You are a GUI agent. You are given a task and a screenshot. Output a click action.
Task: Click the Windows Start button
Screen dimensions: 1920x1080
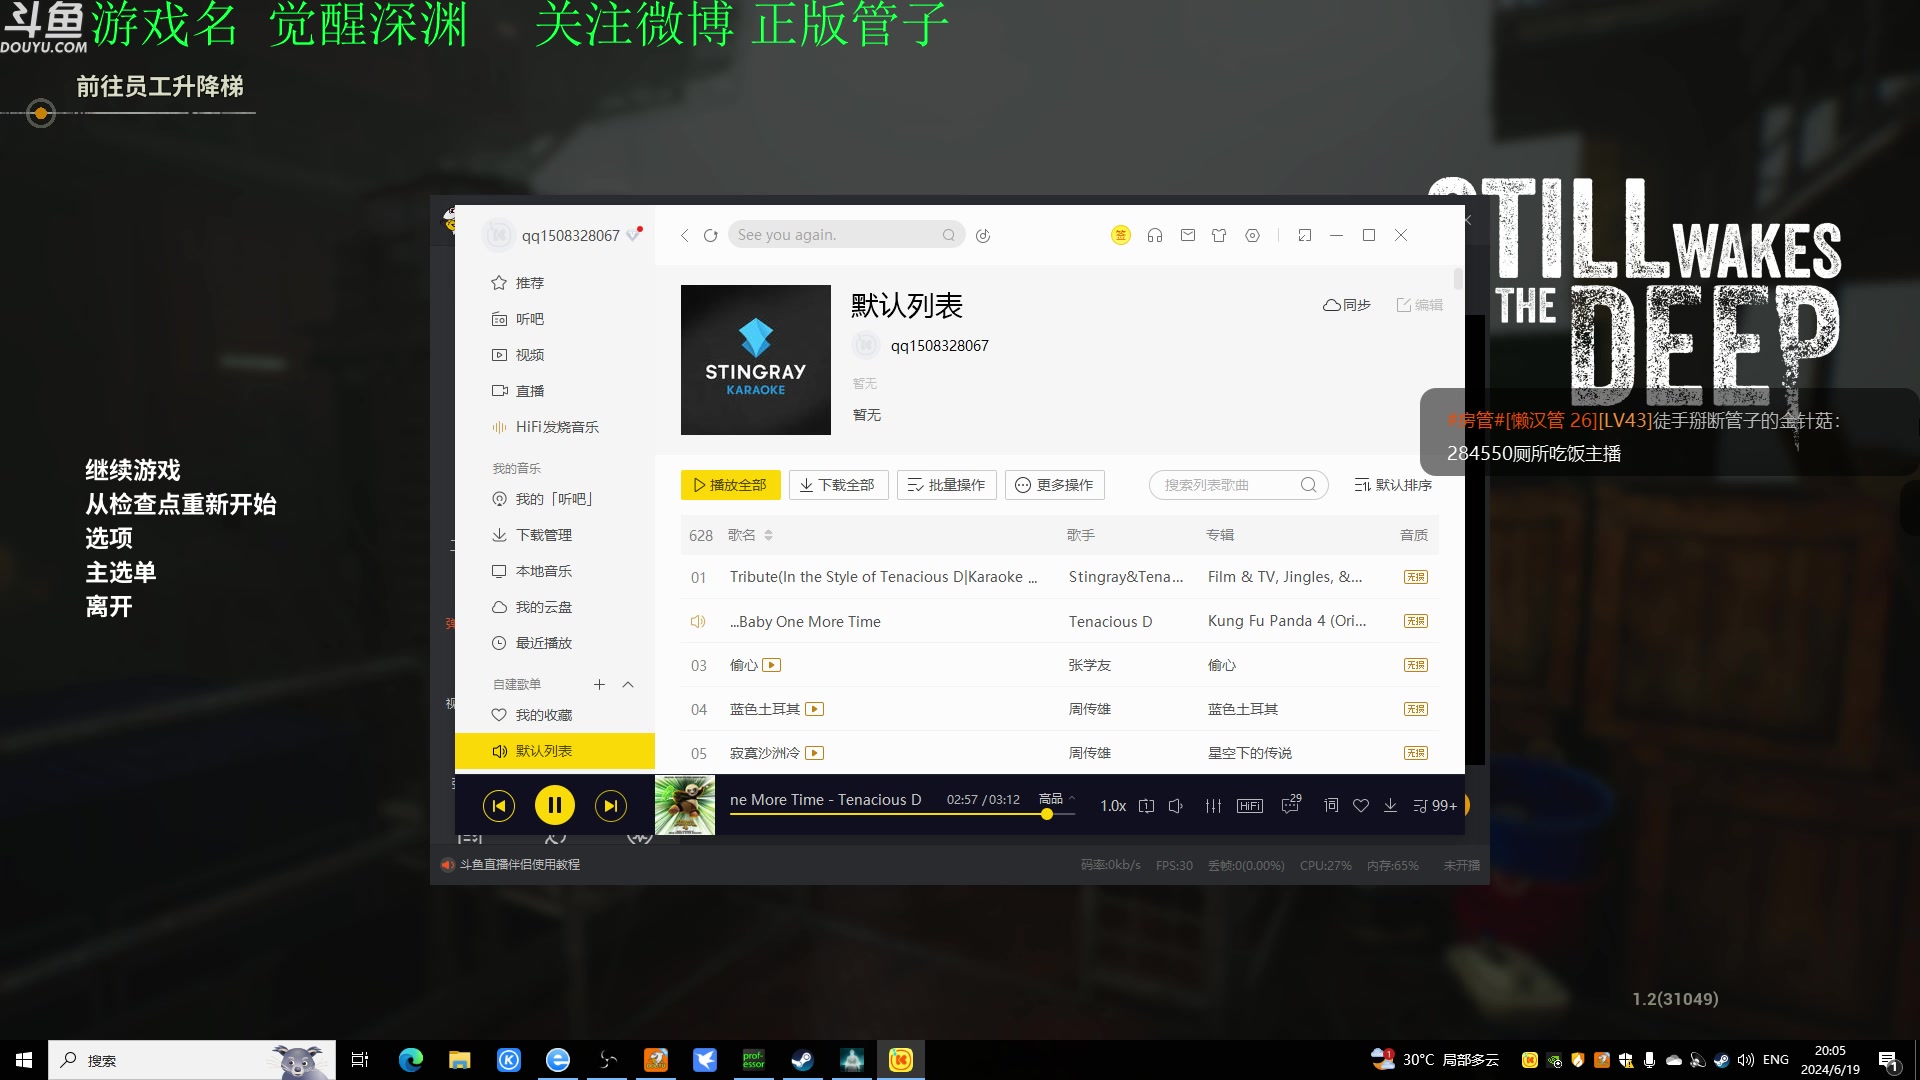coord(24,1060)
